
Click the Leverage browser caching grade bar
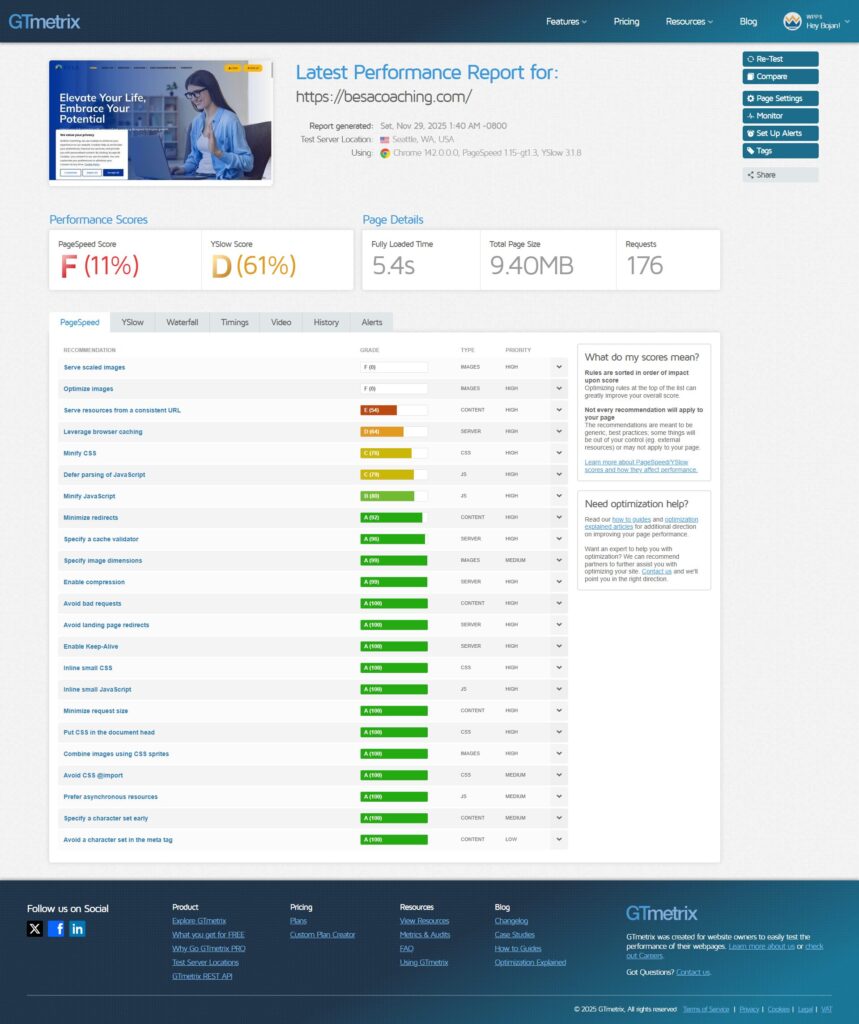pos(394,432)
